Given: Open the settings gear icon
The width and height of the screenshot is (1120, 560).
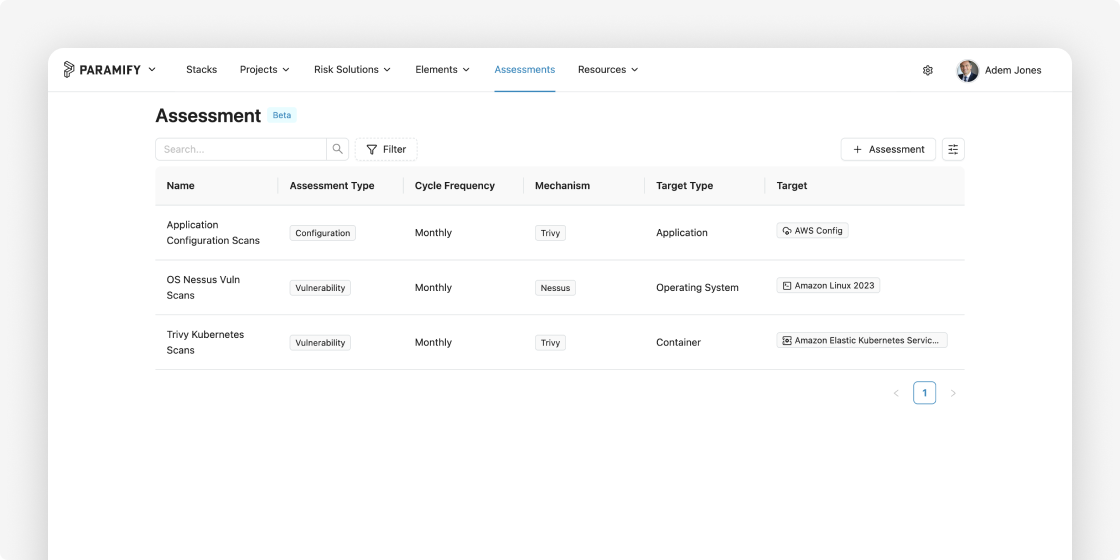Looking at the screenshot, I should 928,70.
